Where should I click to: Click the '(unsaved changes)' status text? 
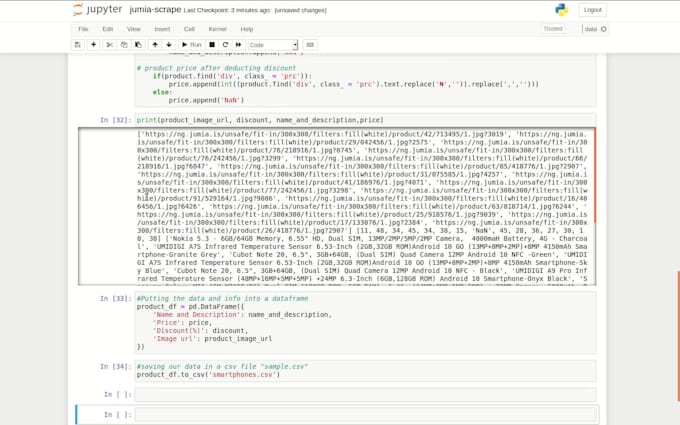pyautogui.click(x=301, y=10)
